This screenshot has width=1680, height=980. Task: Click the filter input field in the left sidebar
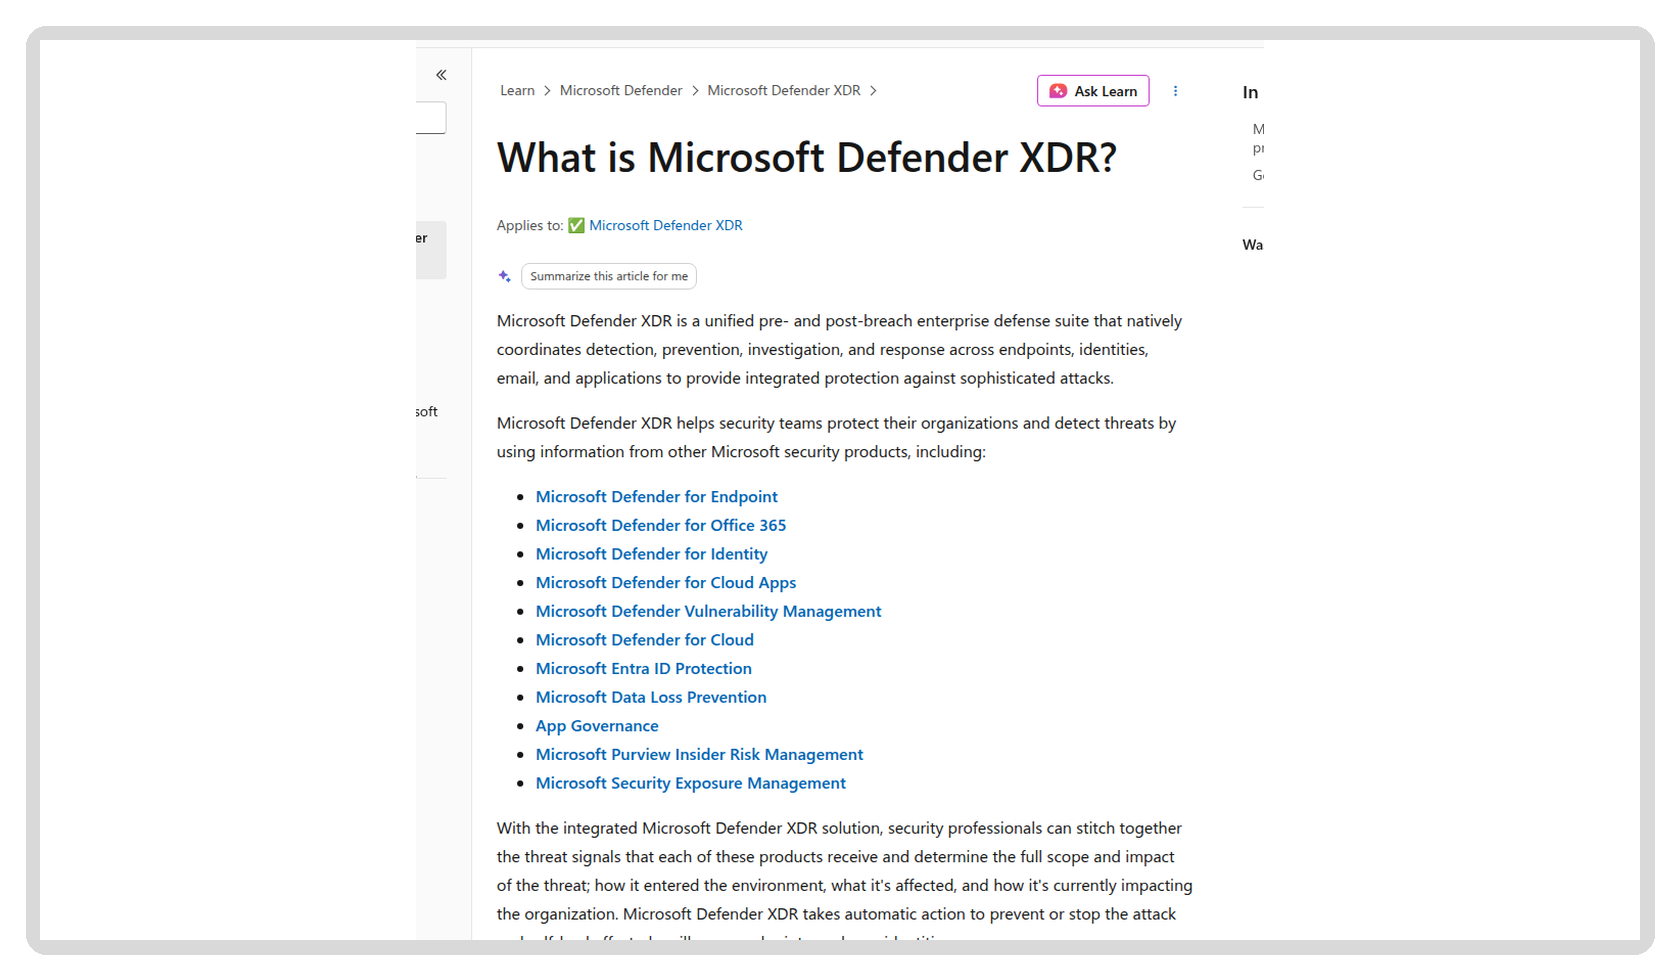[x=431, y=118]
